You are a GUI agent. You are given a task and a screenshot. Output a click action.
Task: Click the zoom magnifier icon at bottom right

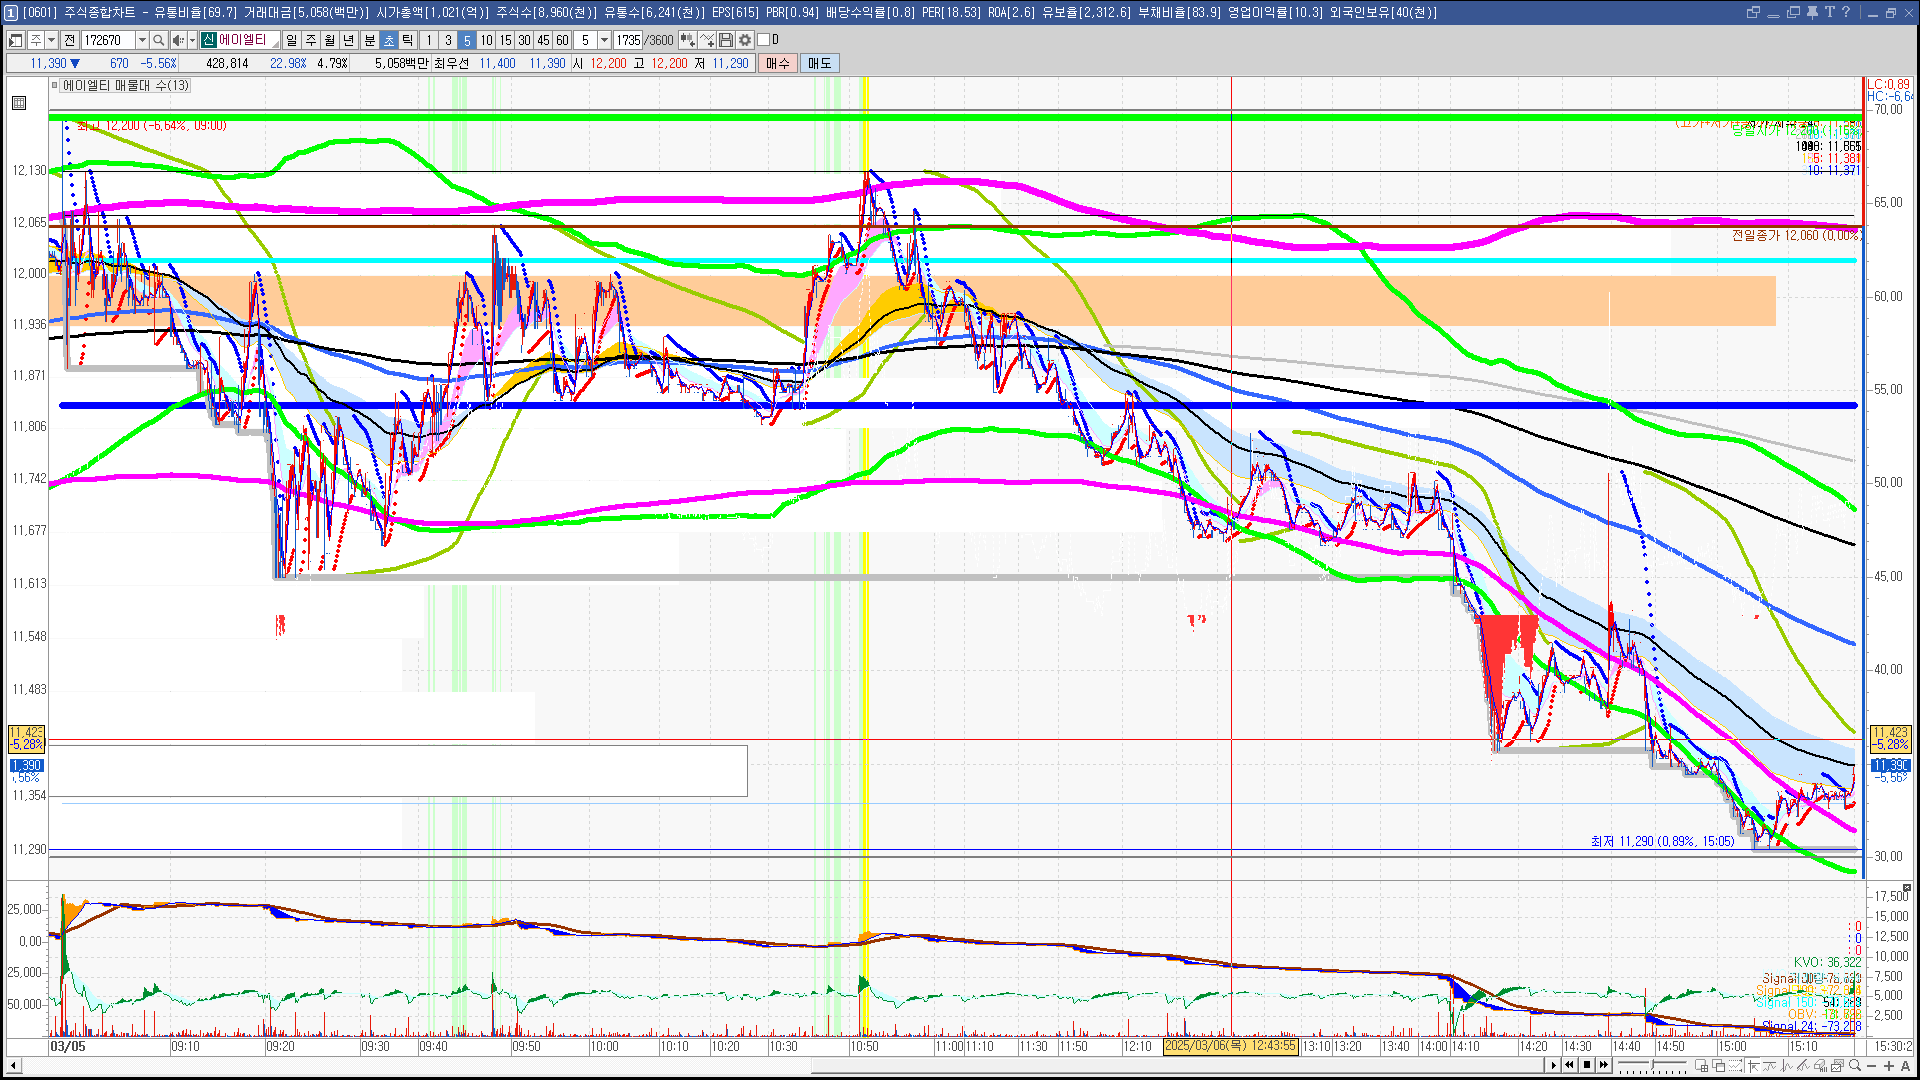point(1855,1065)
